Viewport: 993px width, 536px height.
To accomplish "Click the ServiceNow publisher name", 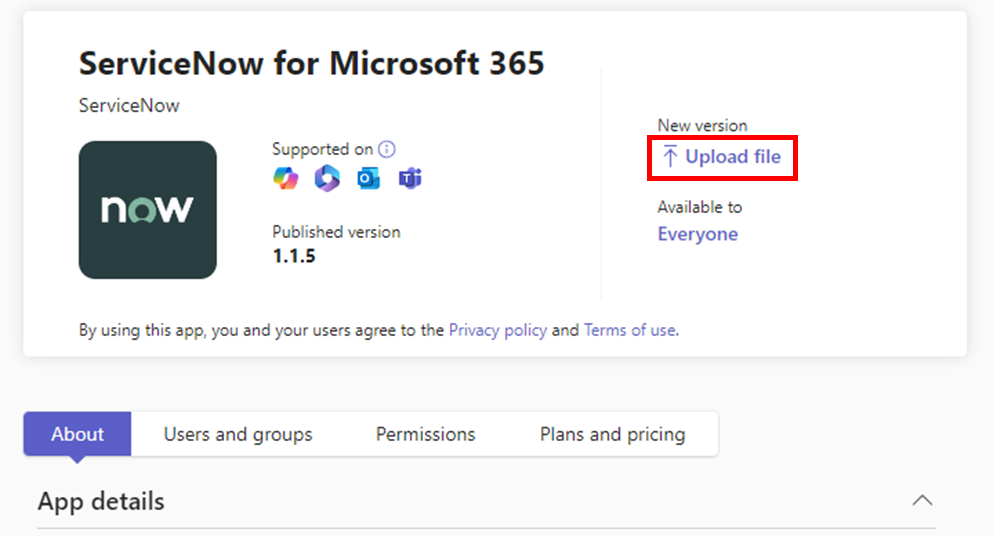I will pyautogui.click(x=129, y=105).
